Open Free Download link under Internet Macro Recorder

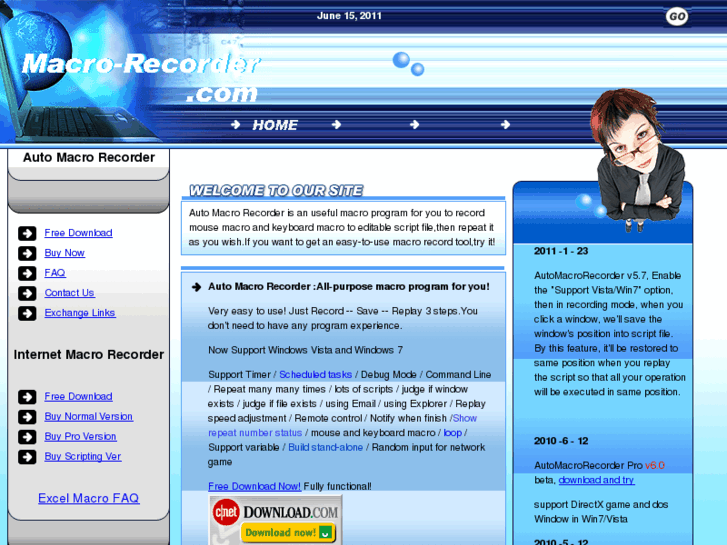[x=78, y=397]
